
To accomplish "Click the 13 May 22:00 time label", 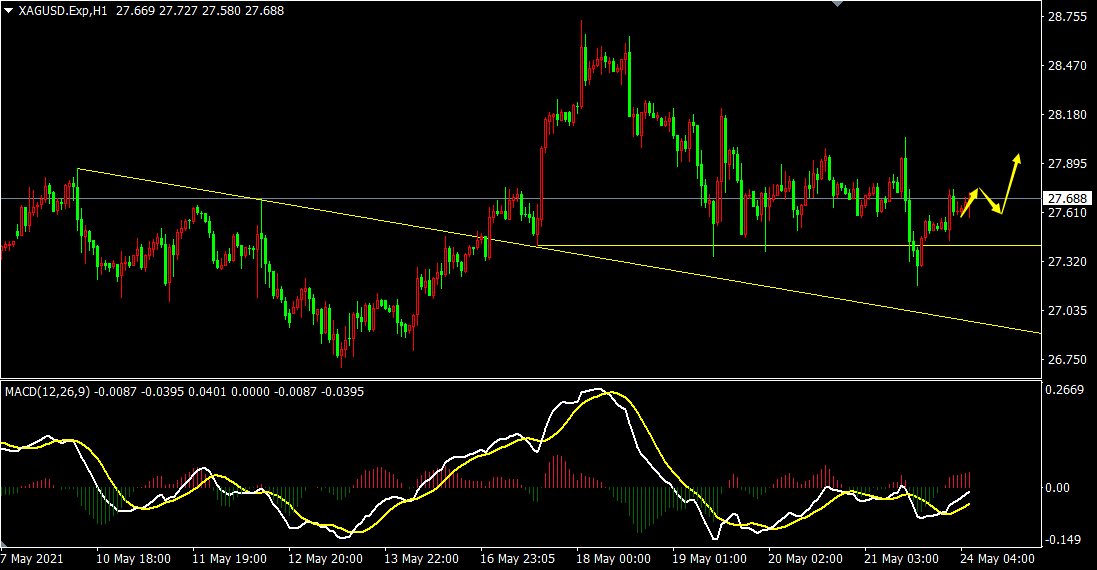I will click(423, 559).
